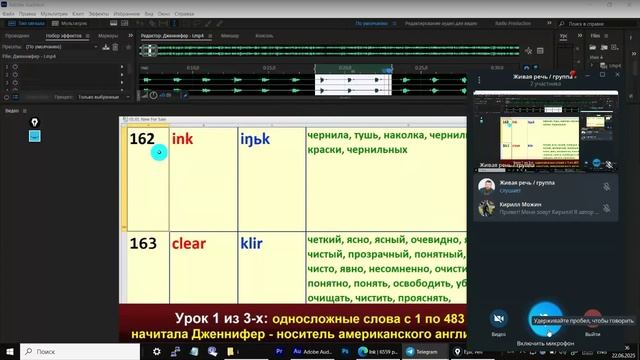Toggle video camera in Telegram call
640x360 pixels.
point(498,319)
